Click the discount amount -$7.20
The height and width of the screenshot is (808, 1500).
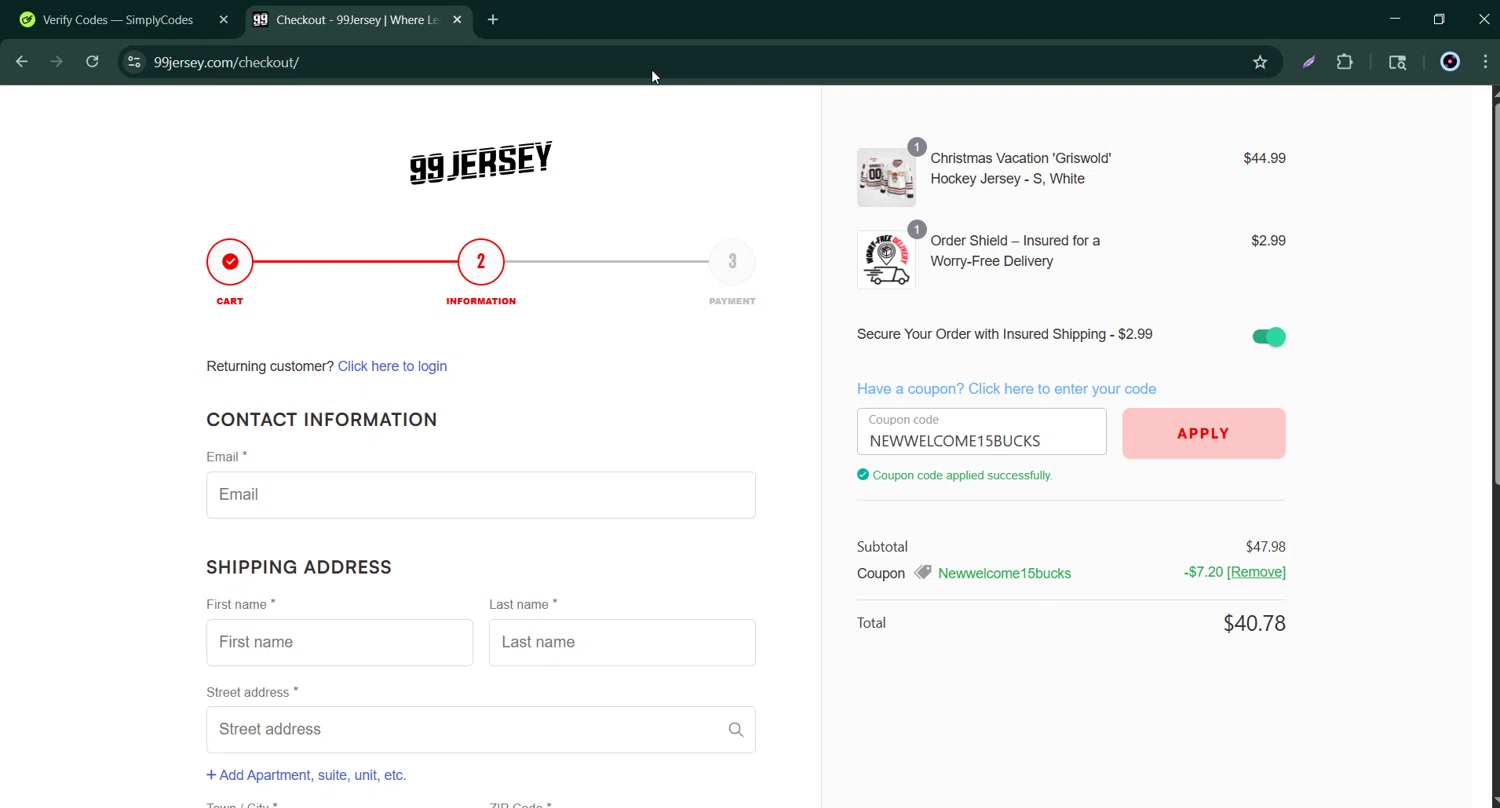1203,572
